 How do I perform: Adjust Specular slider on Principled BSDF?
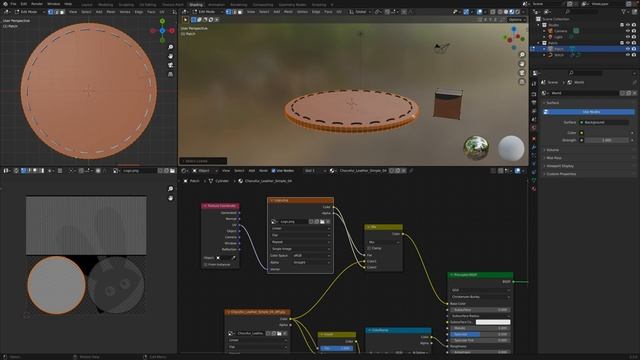pos(480,334)
